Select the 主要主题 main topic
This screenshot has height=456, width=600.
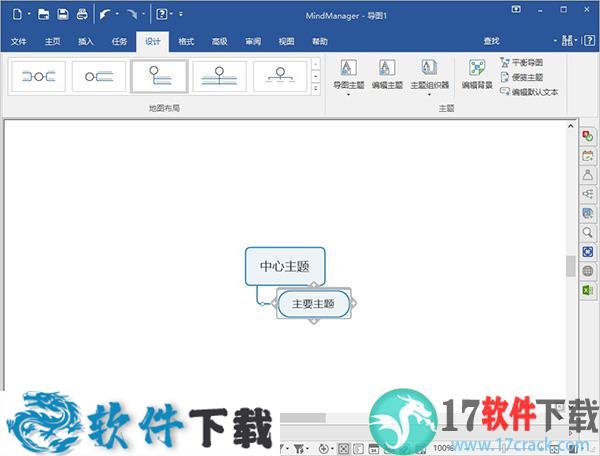tap(313, 304)
